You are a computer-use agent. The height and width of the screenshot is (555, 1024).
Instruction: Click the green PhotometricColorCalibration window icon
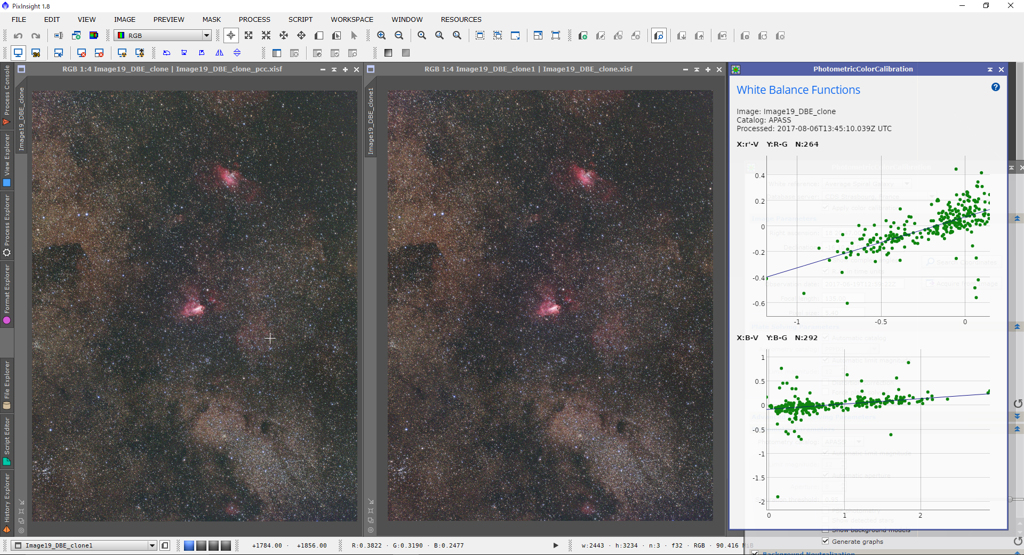point(736,69)
